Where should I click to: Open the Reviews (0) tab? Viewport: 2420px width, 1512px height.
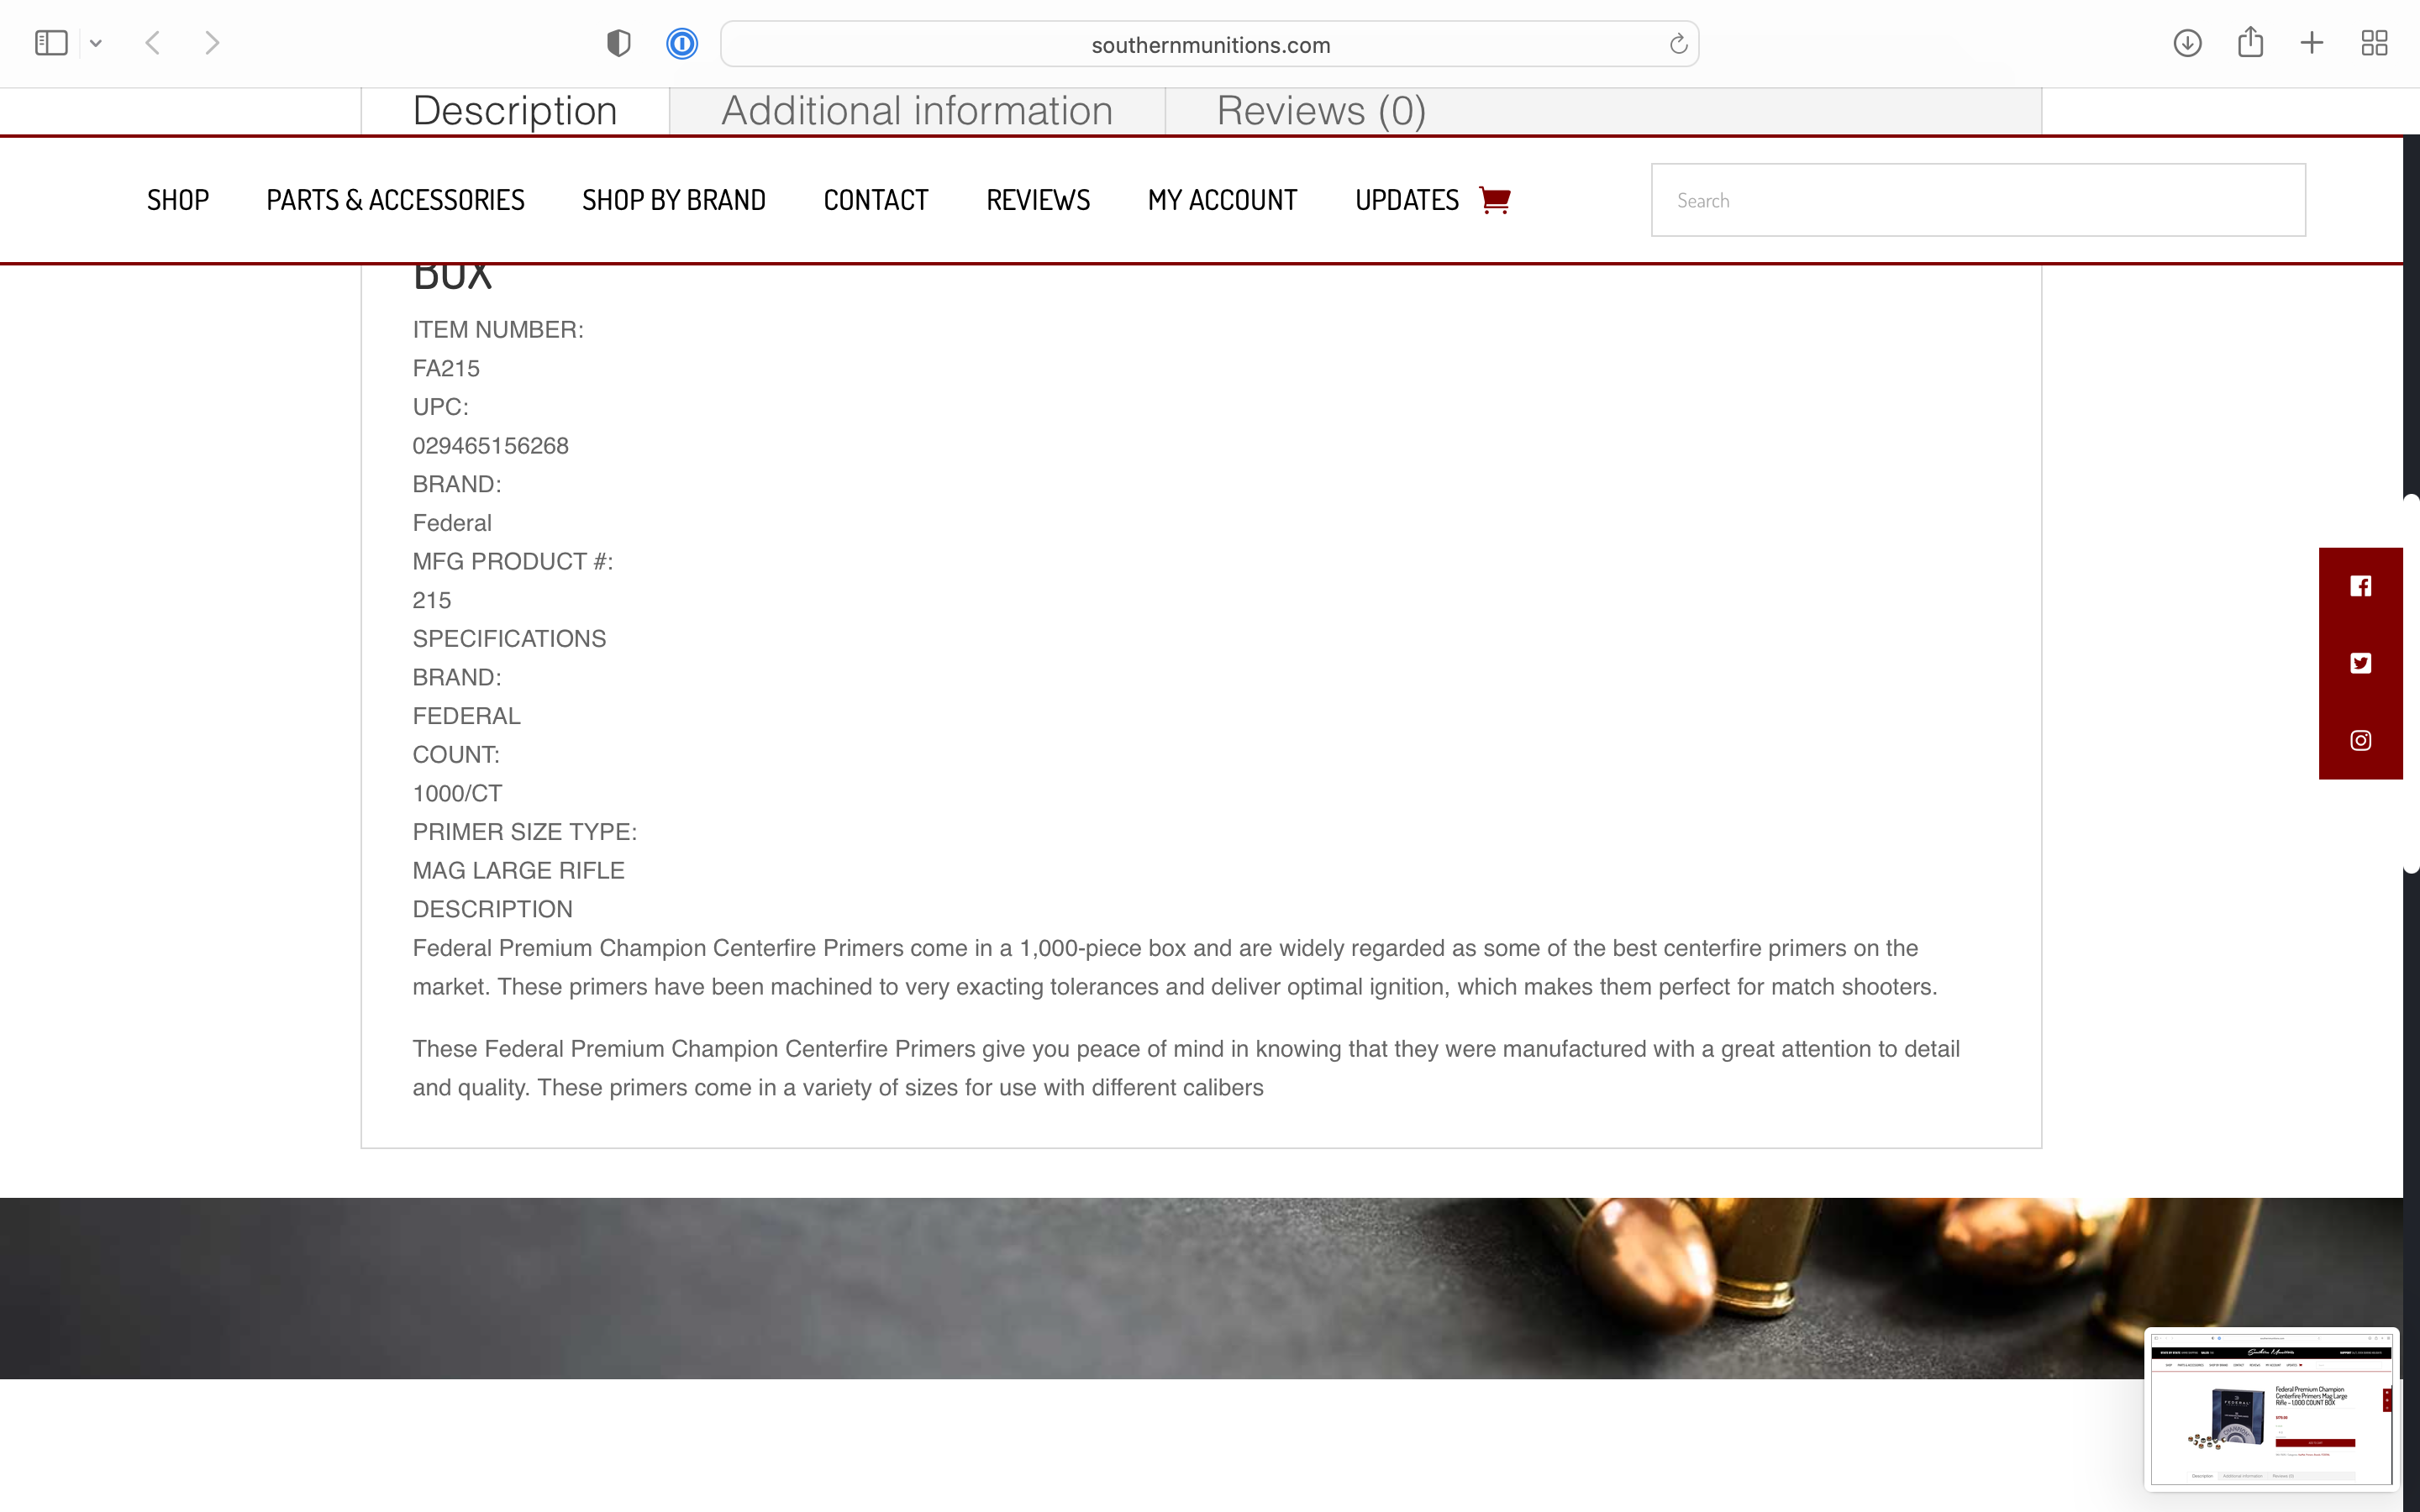click(x=1321, y=110)
